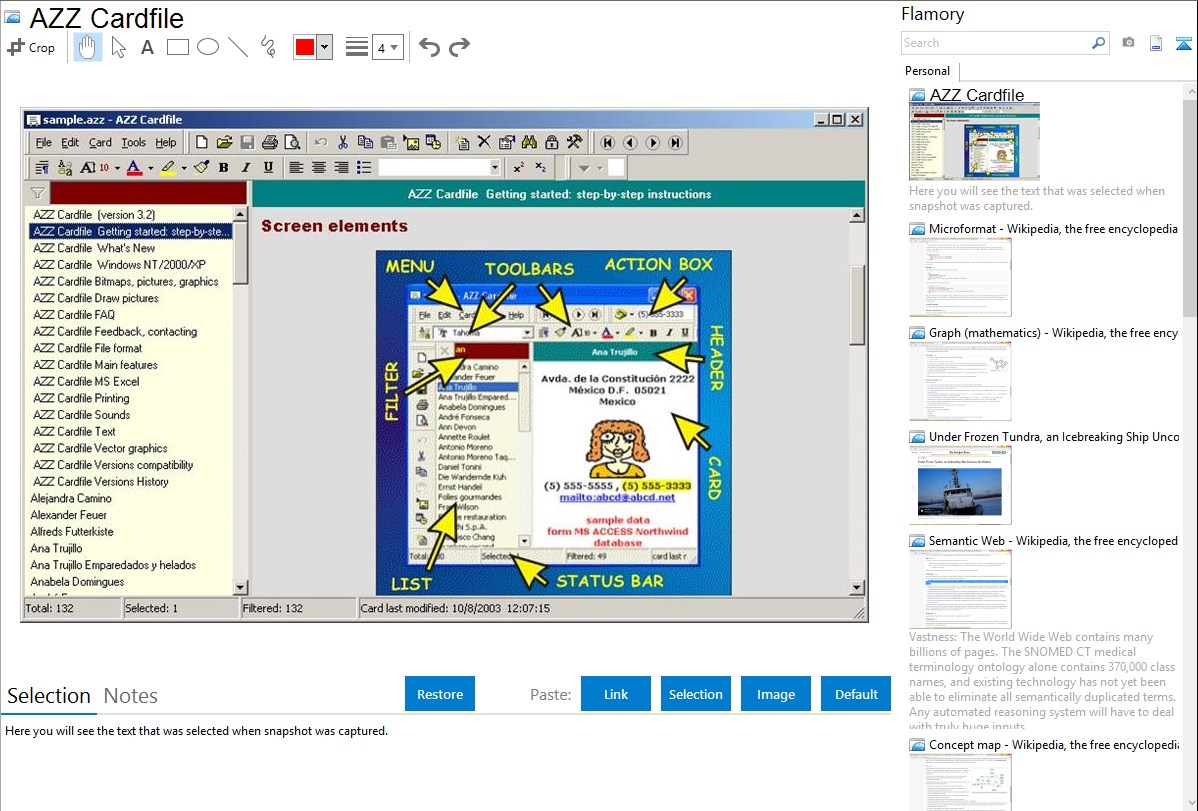
Task: Select the text annotation tool
Action: 147,47
